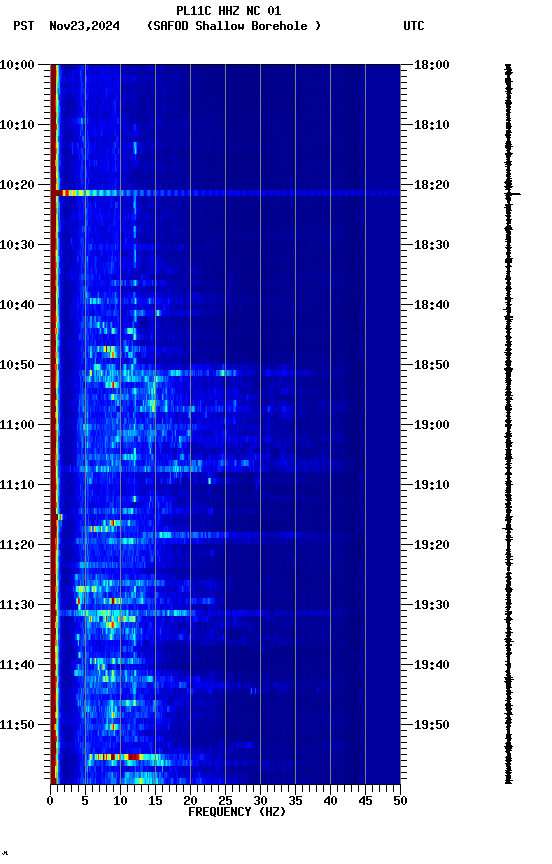This screenshot has width=552, height=864.
Task: Click the '50' frequency axis tick label
Action: tap(400, 801)
